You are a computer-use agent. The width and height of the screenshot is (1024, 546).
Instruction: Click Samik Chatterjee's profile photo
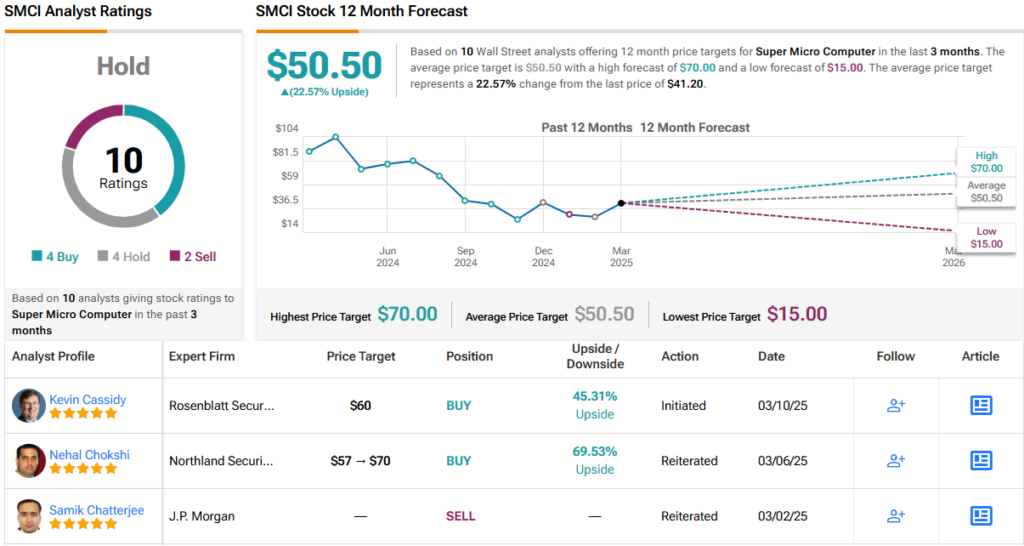tap(28, 516)
